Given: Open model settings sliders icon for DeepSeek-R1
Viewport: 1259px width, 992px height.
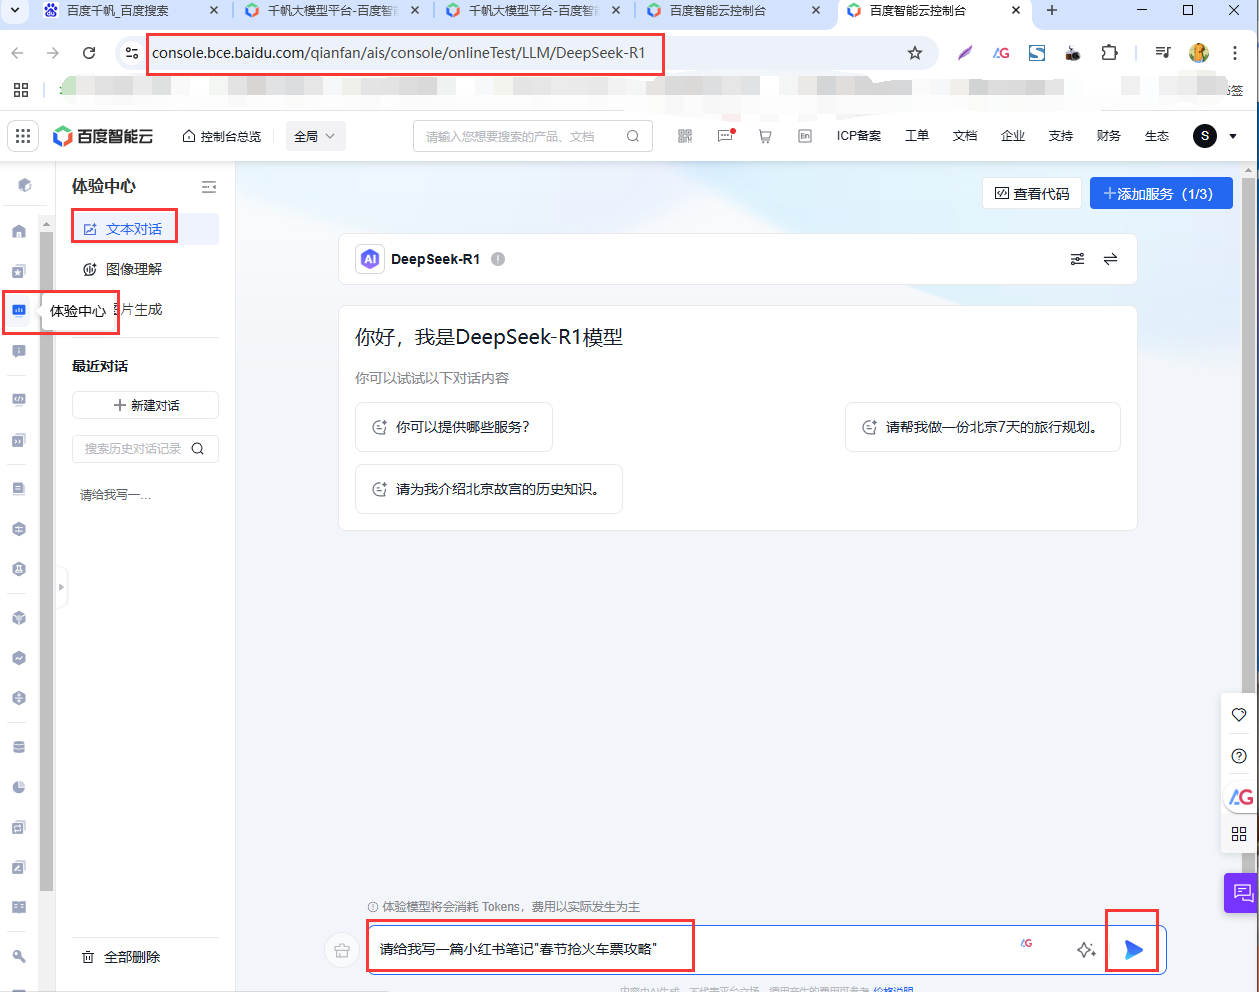Looking at the screenshot, I should coord(1077,259).
